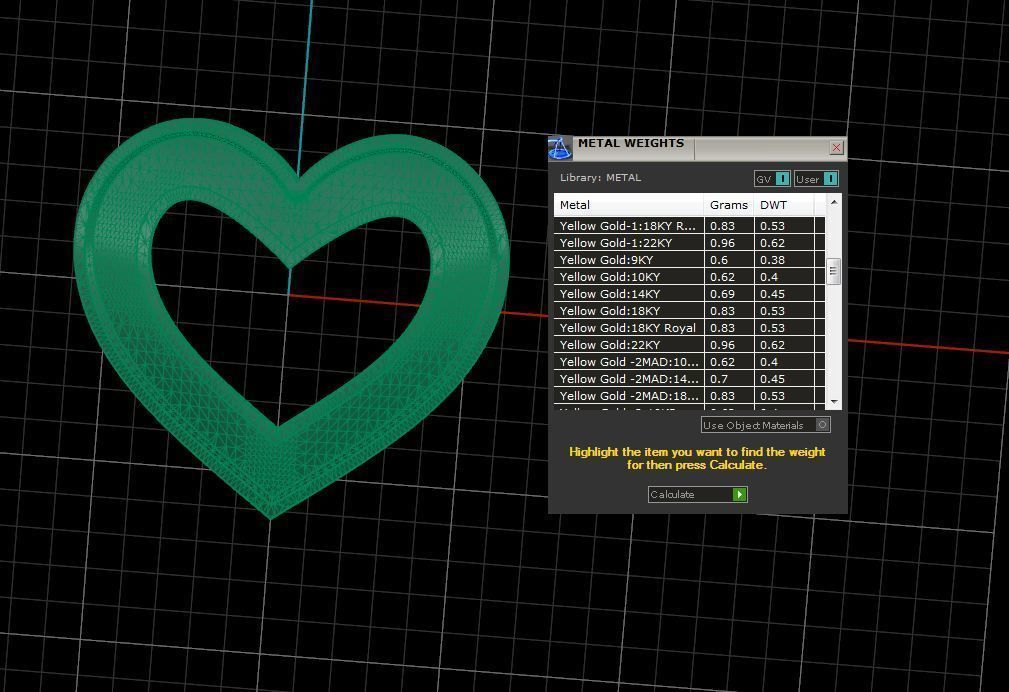Close the Metal Weights dialog

(x=836, y=148)
